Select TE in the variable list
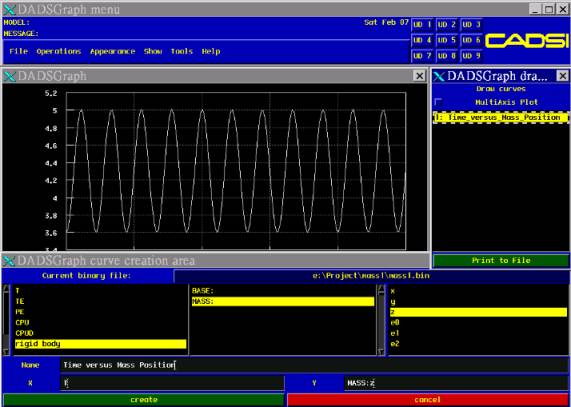This screenshot has height=407, width=571. click(101, 301)
